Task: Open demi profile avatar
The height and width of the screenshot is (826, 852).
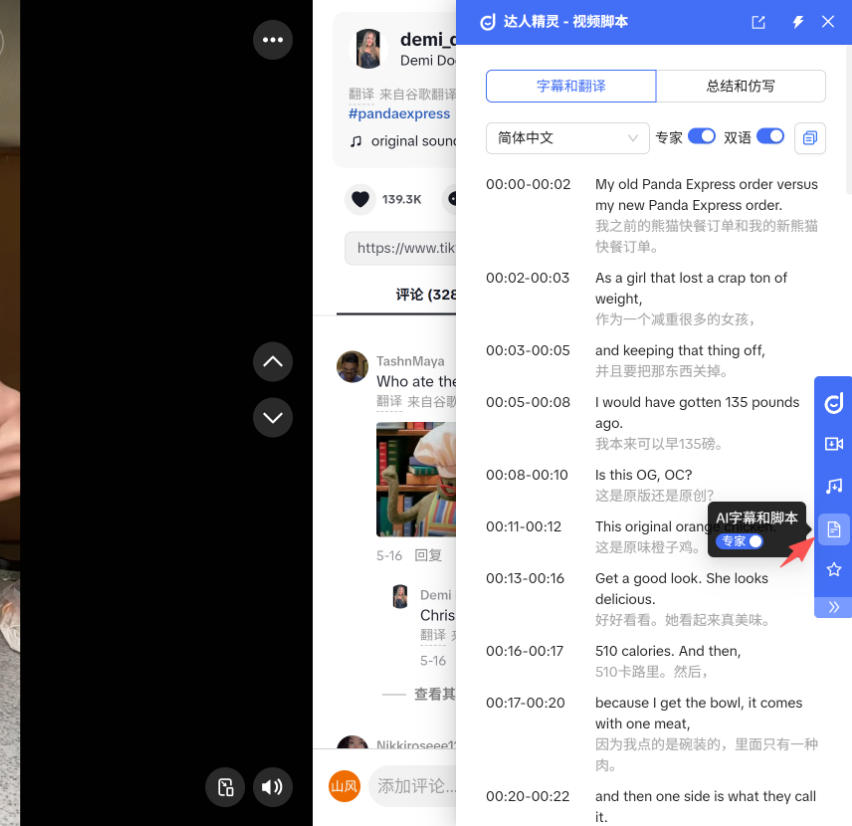Action: point(368,48)
